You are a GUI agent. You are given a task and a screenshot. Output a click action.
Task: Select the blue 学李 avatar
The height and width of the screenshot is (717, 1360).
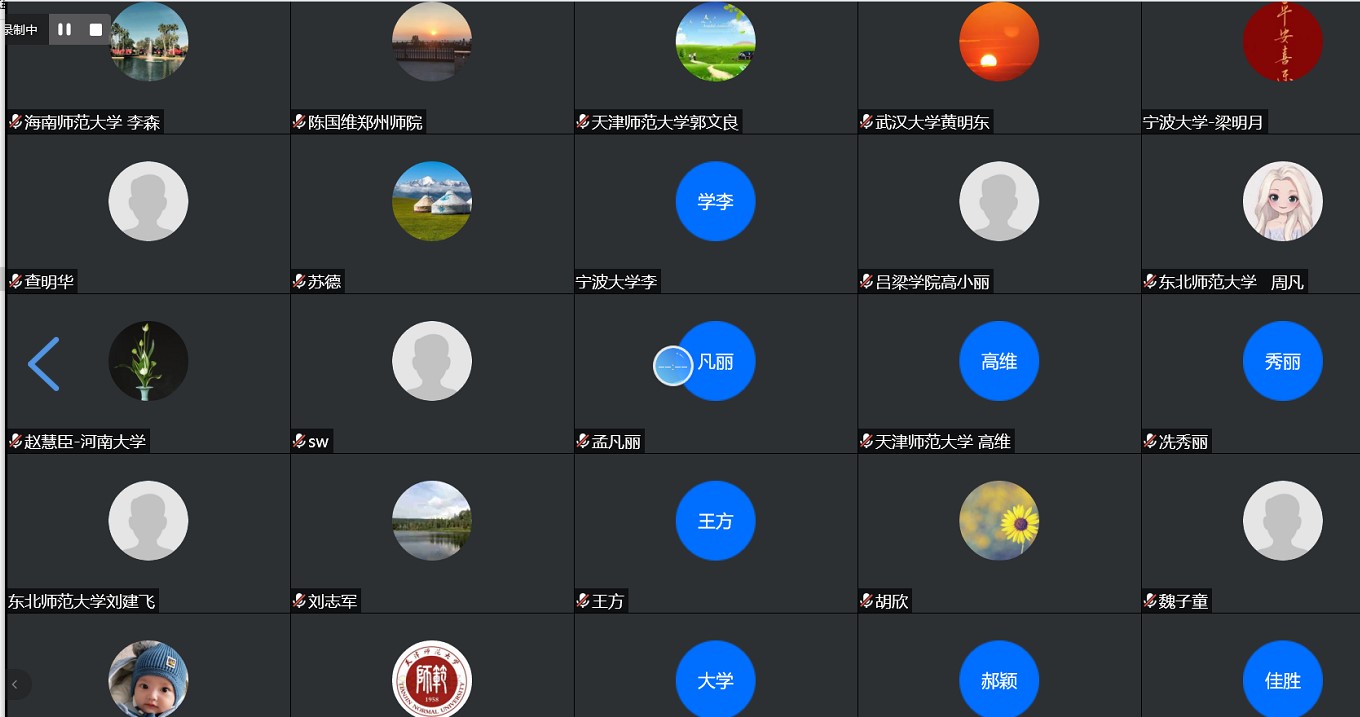[x=715, y=201]
